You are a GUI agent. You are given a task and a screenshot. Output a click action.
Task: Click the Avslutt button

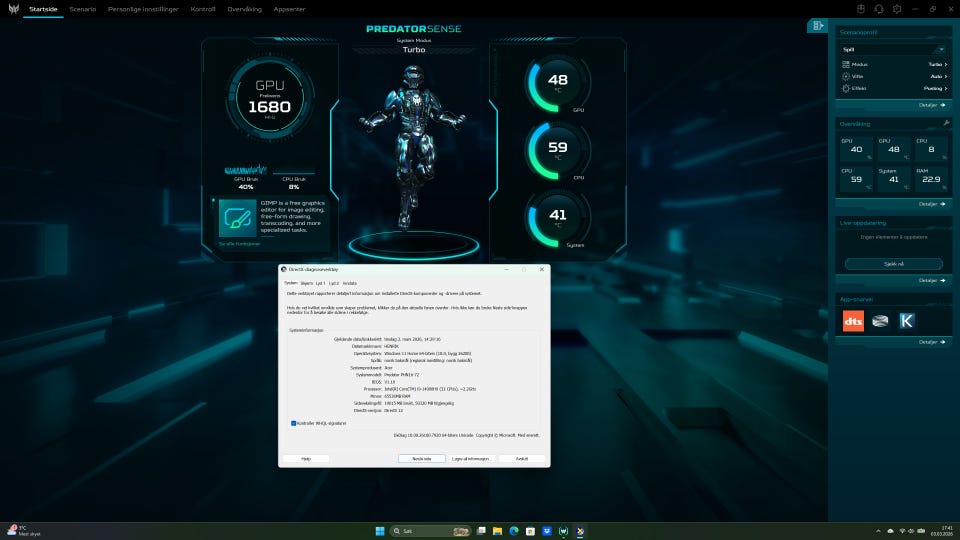[x=522, y=459]
